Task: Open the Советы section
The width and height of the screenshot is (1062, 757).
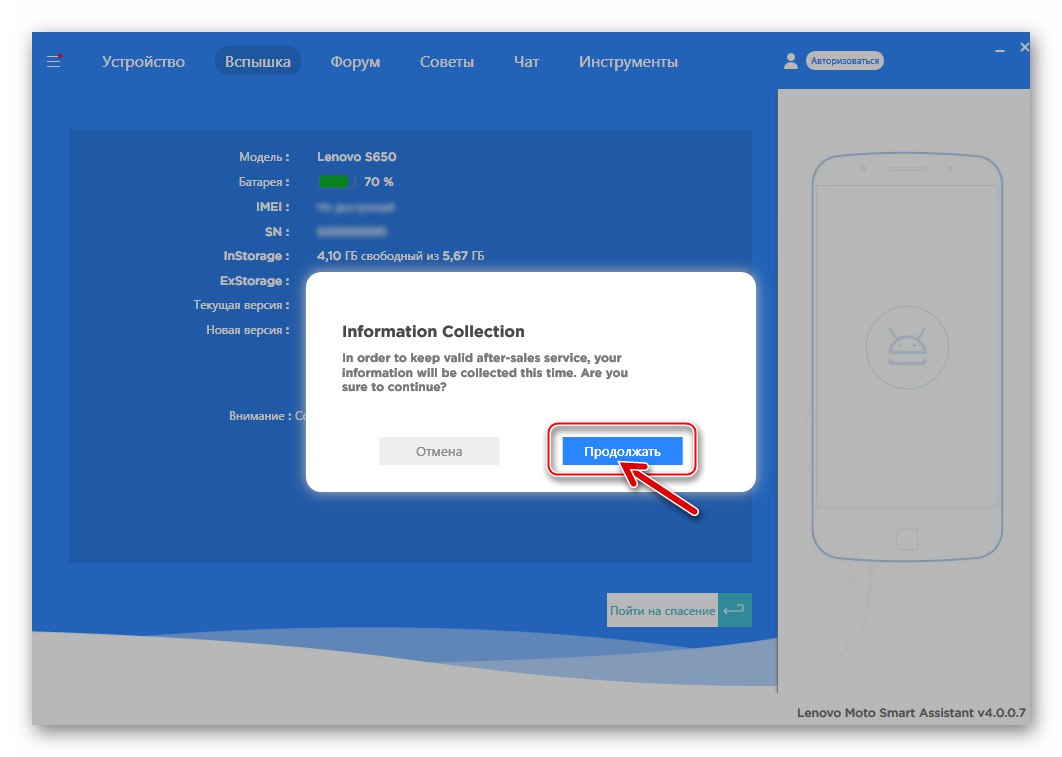Action: (447, 62)
